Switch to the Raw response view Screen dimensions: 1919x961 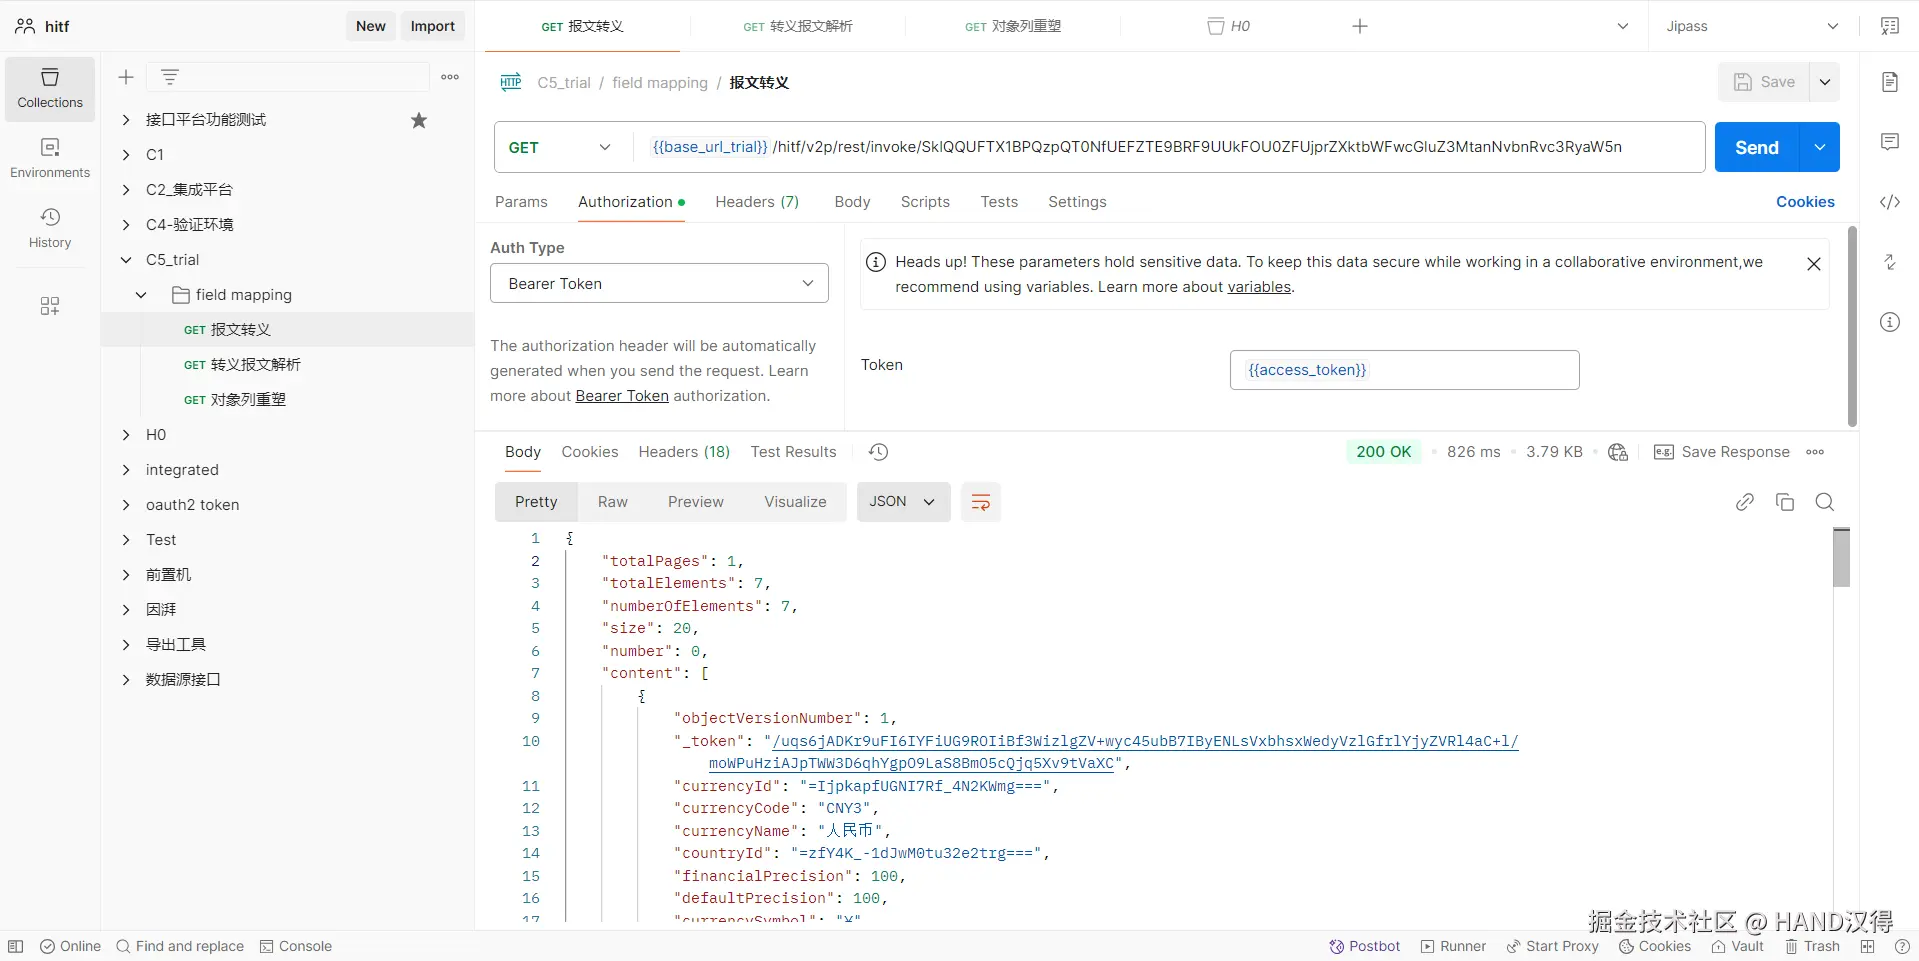click(613, 502)
